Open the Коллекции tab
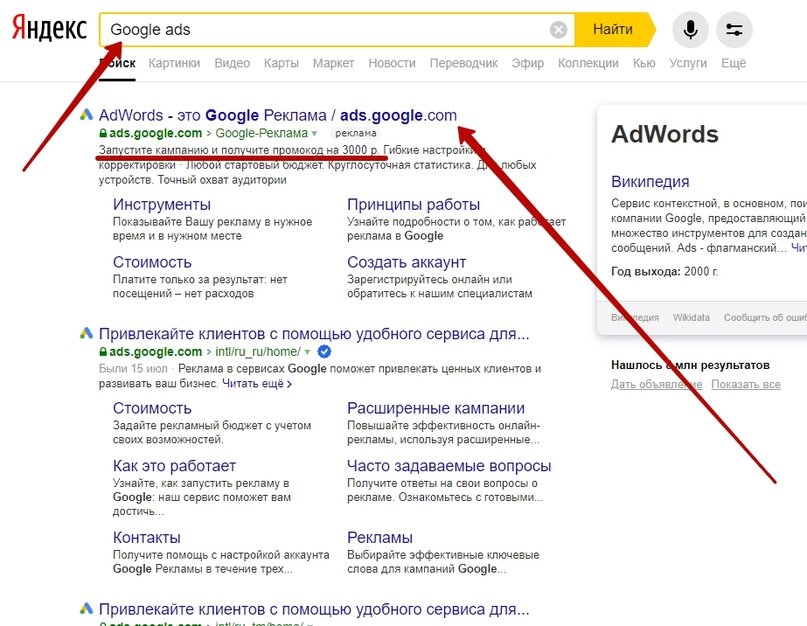The width and height of the screenshot is (807, 626). [x=588, y=63]
